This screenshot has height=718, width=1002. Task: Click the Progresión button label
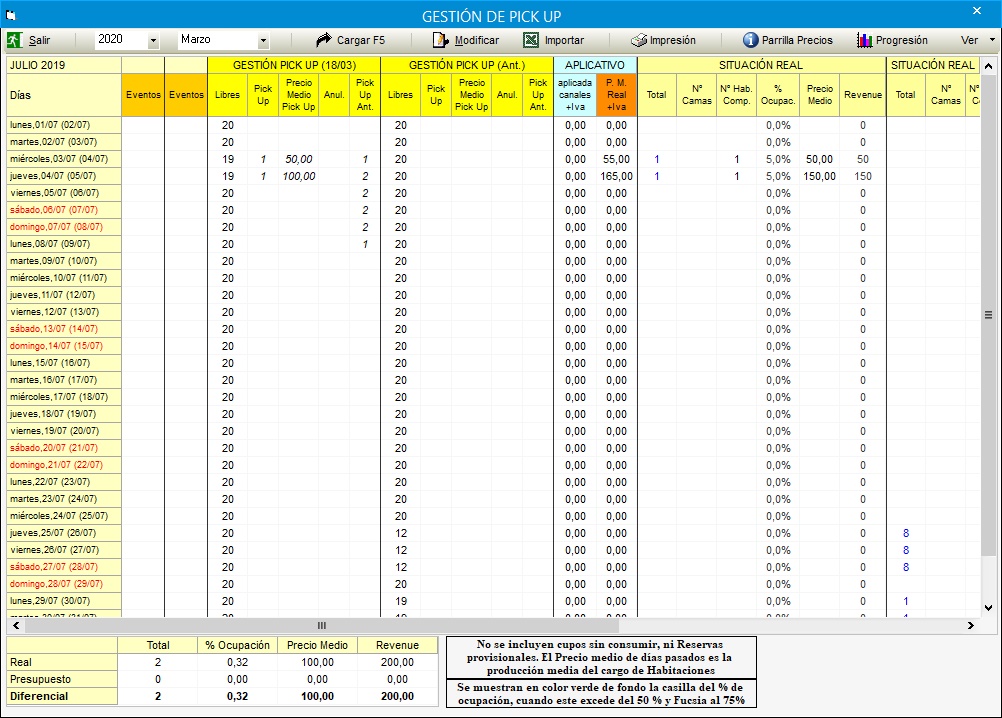click(902, 40)
